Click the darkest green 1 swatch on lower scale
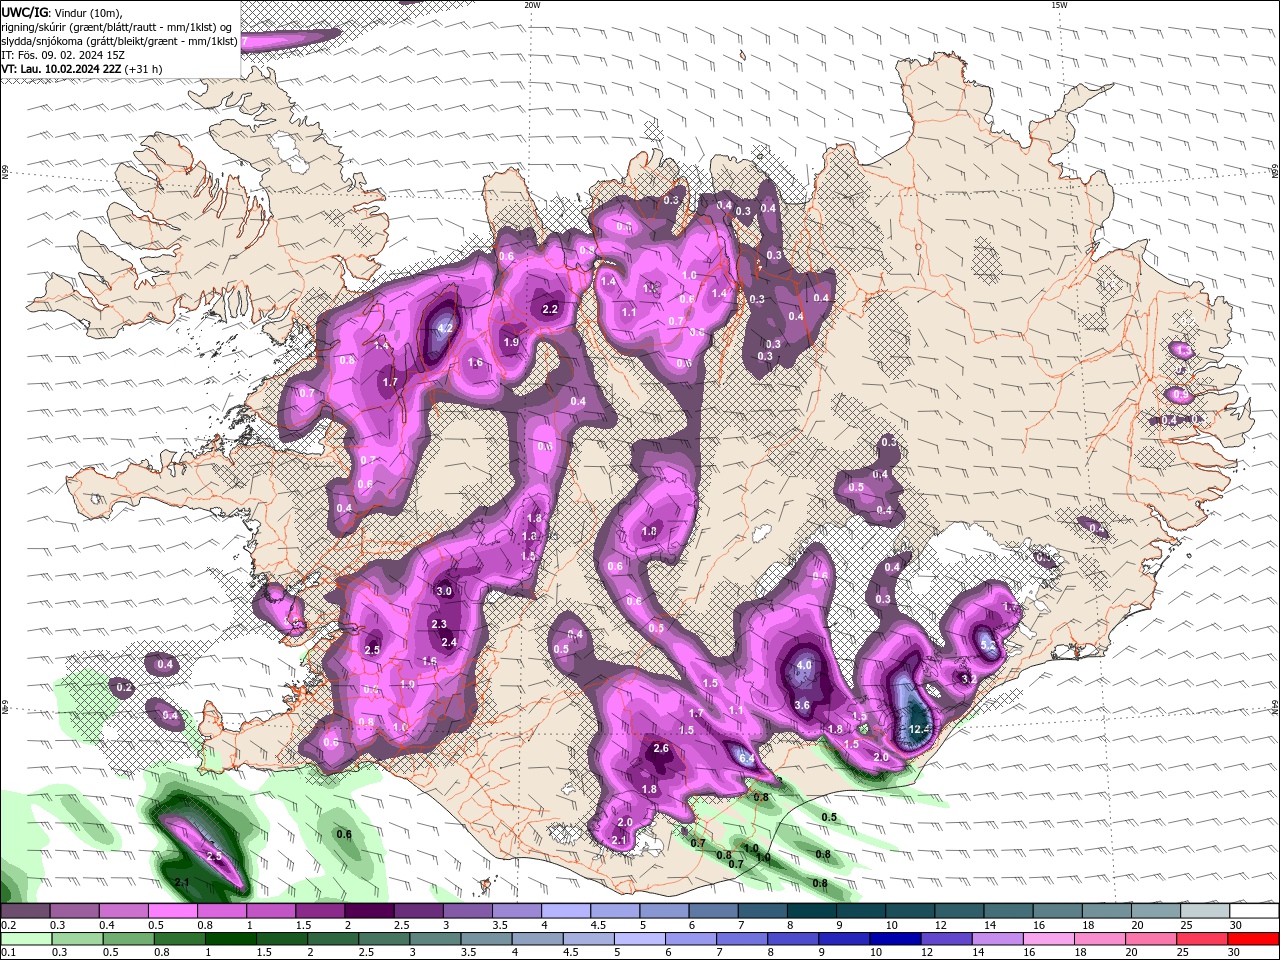 (230, 939)
